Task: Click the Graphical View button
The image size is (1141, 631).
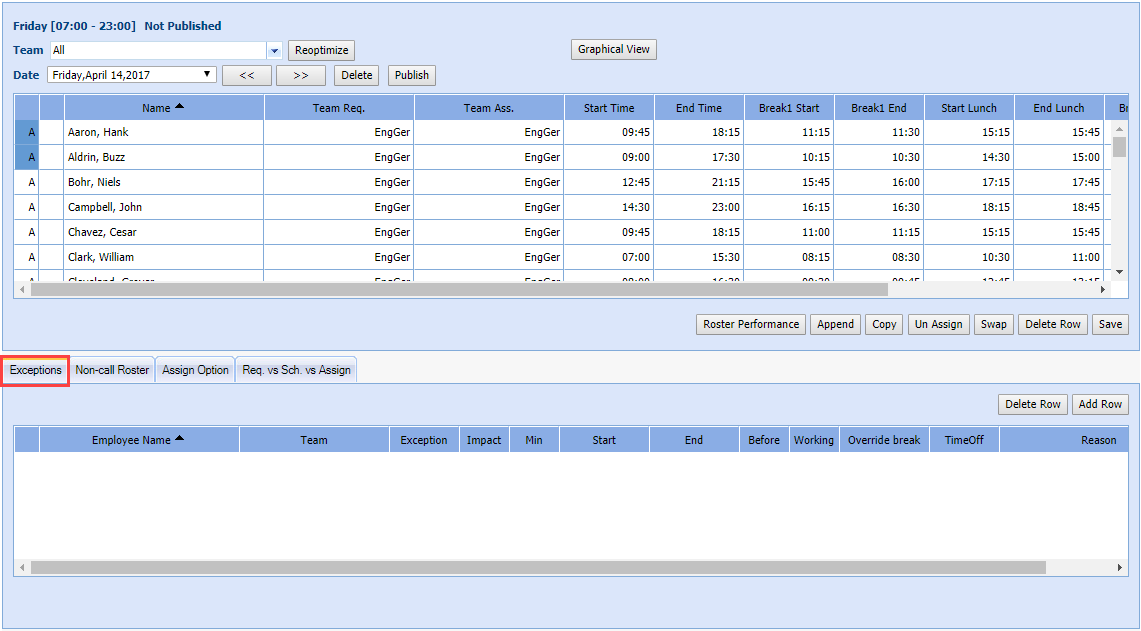Action: pos(613,50)
